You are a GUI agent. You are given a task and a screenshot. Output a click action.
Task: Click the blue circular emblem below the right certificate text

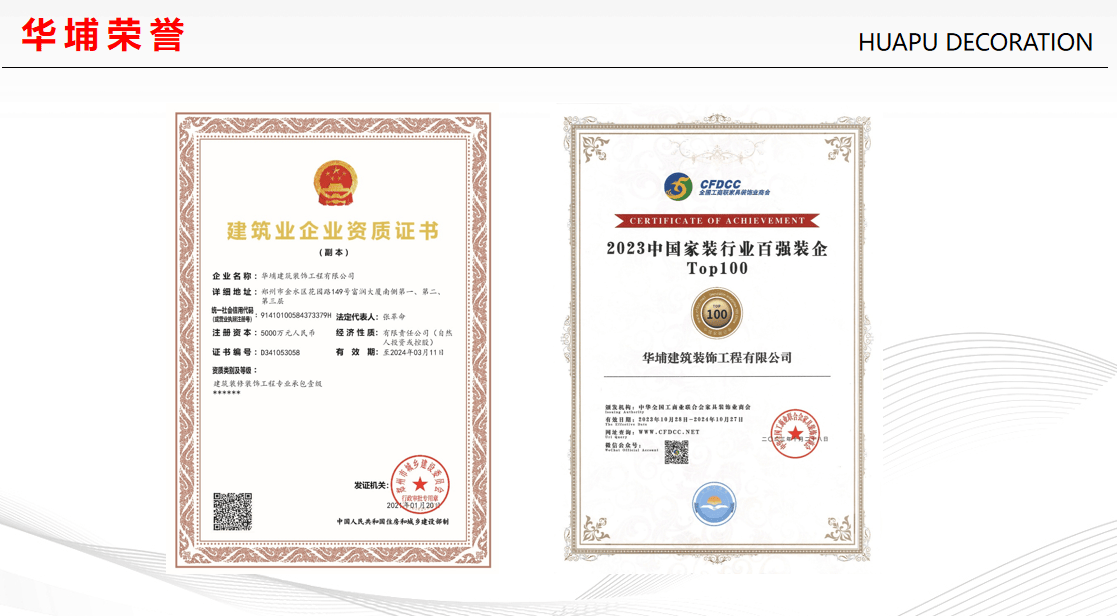[x=714, y=503]
